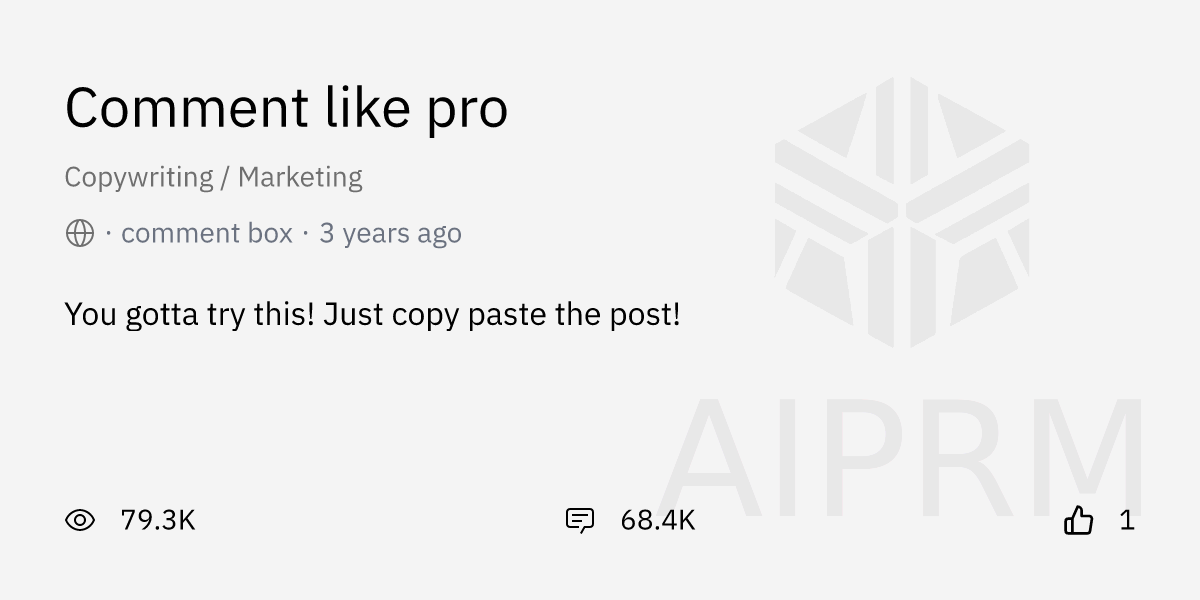Click the word "pro" in the title

coord(468,112)
